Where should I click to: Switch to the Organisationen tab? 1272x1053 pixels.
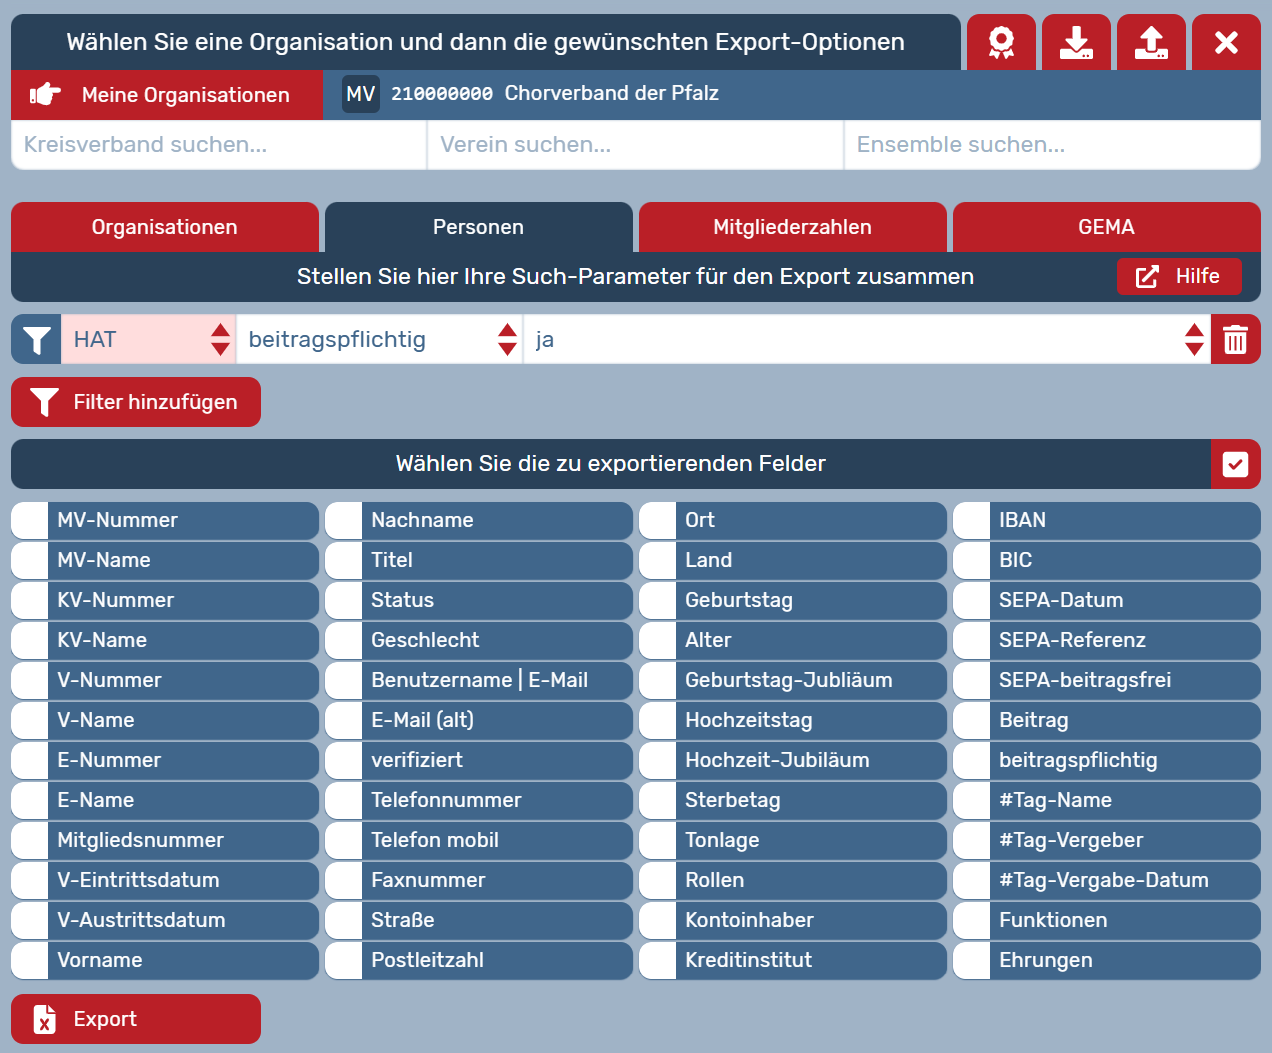pyautogui.click(x=165, y=227)
